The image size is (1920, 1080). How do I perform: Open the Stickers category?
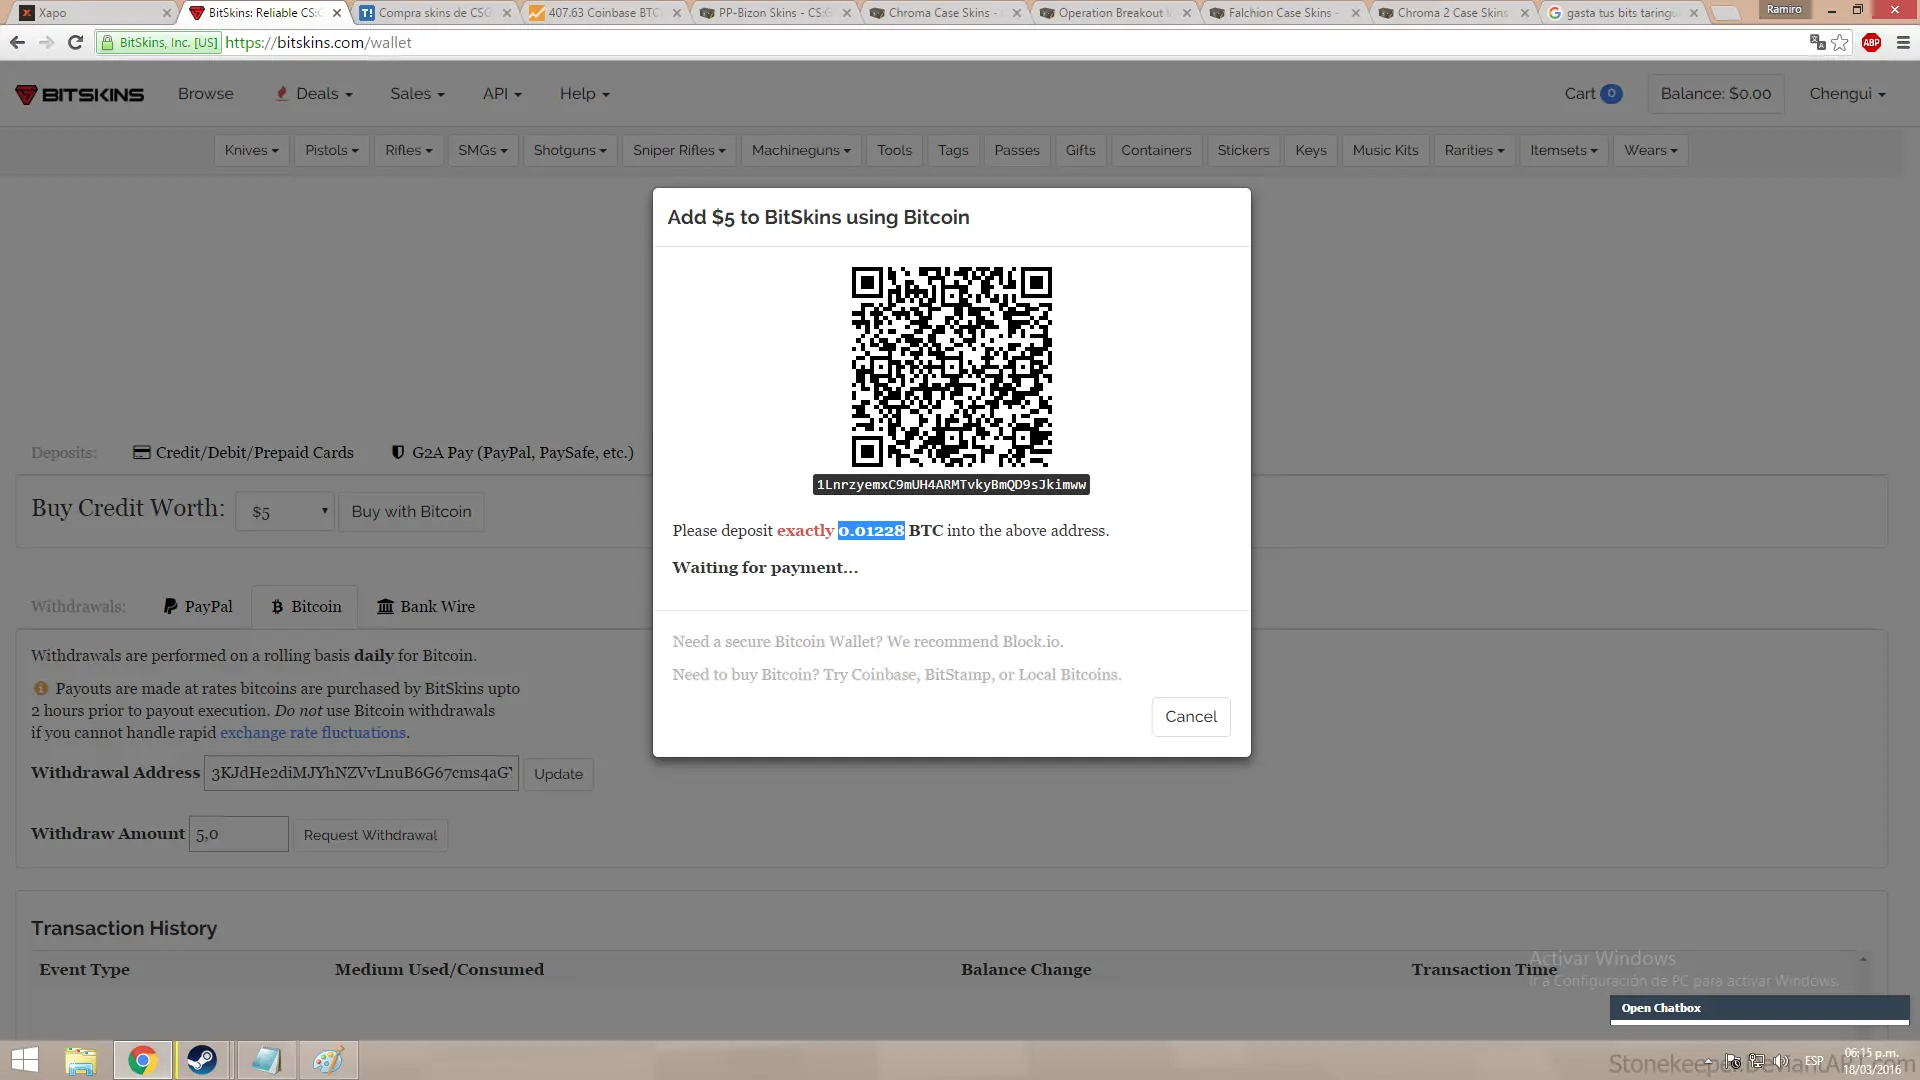1243,150
